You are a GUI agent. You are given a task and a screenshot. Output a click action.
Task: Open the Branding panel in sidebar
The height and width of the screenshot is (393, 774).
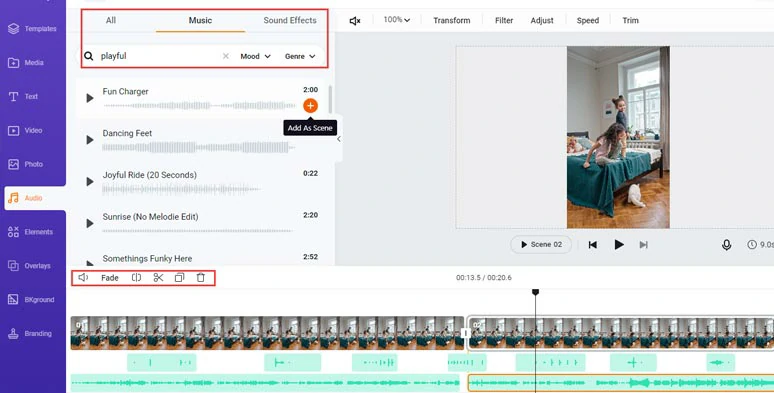pyautogui.click(x=33, y=333)
